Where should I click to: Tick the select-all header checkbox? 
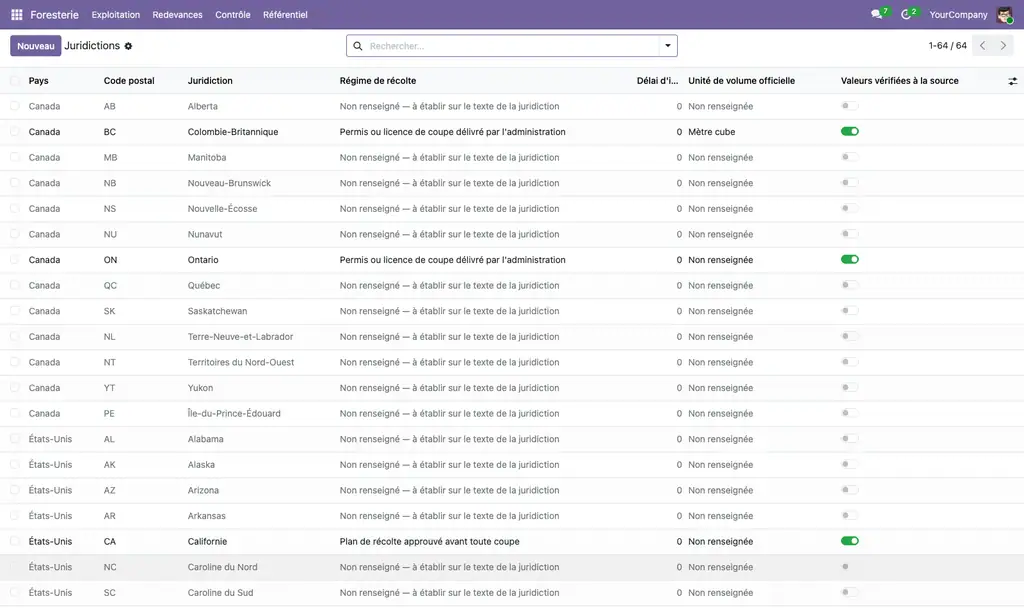click(15, 81)
